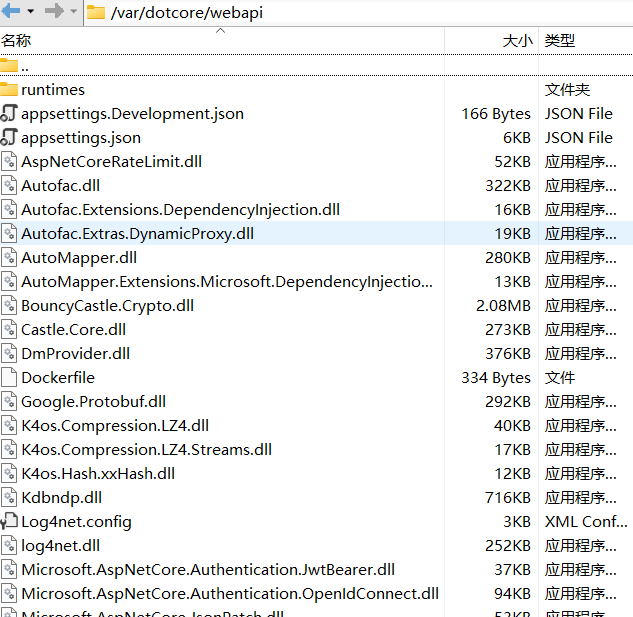The height and width of the screenshot is (617, 633).
Task: Click the Google.Protobuf.dll file icon
Action: (x=9, y=401)
